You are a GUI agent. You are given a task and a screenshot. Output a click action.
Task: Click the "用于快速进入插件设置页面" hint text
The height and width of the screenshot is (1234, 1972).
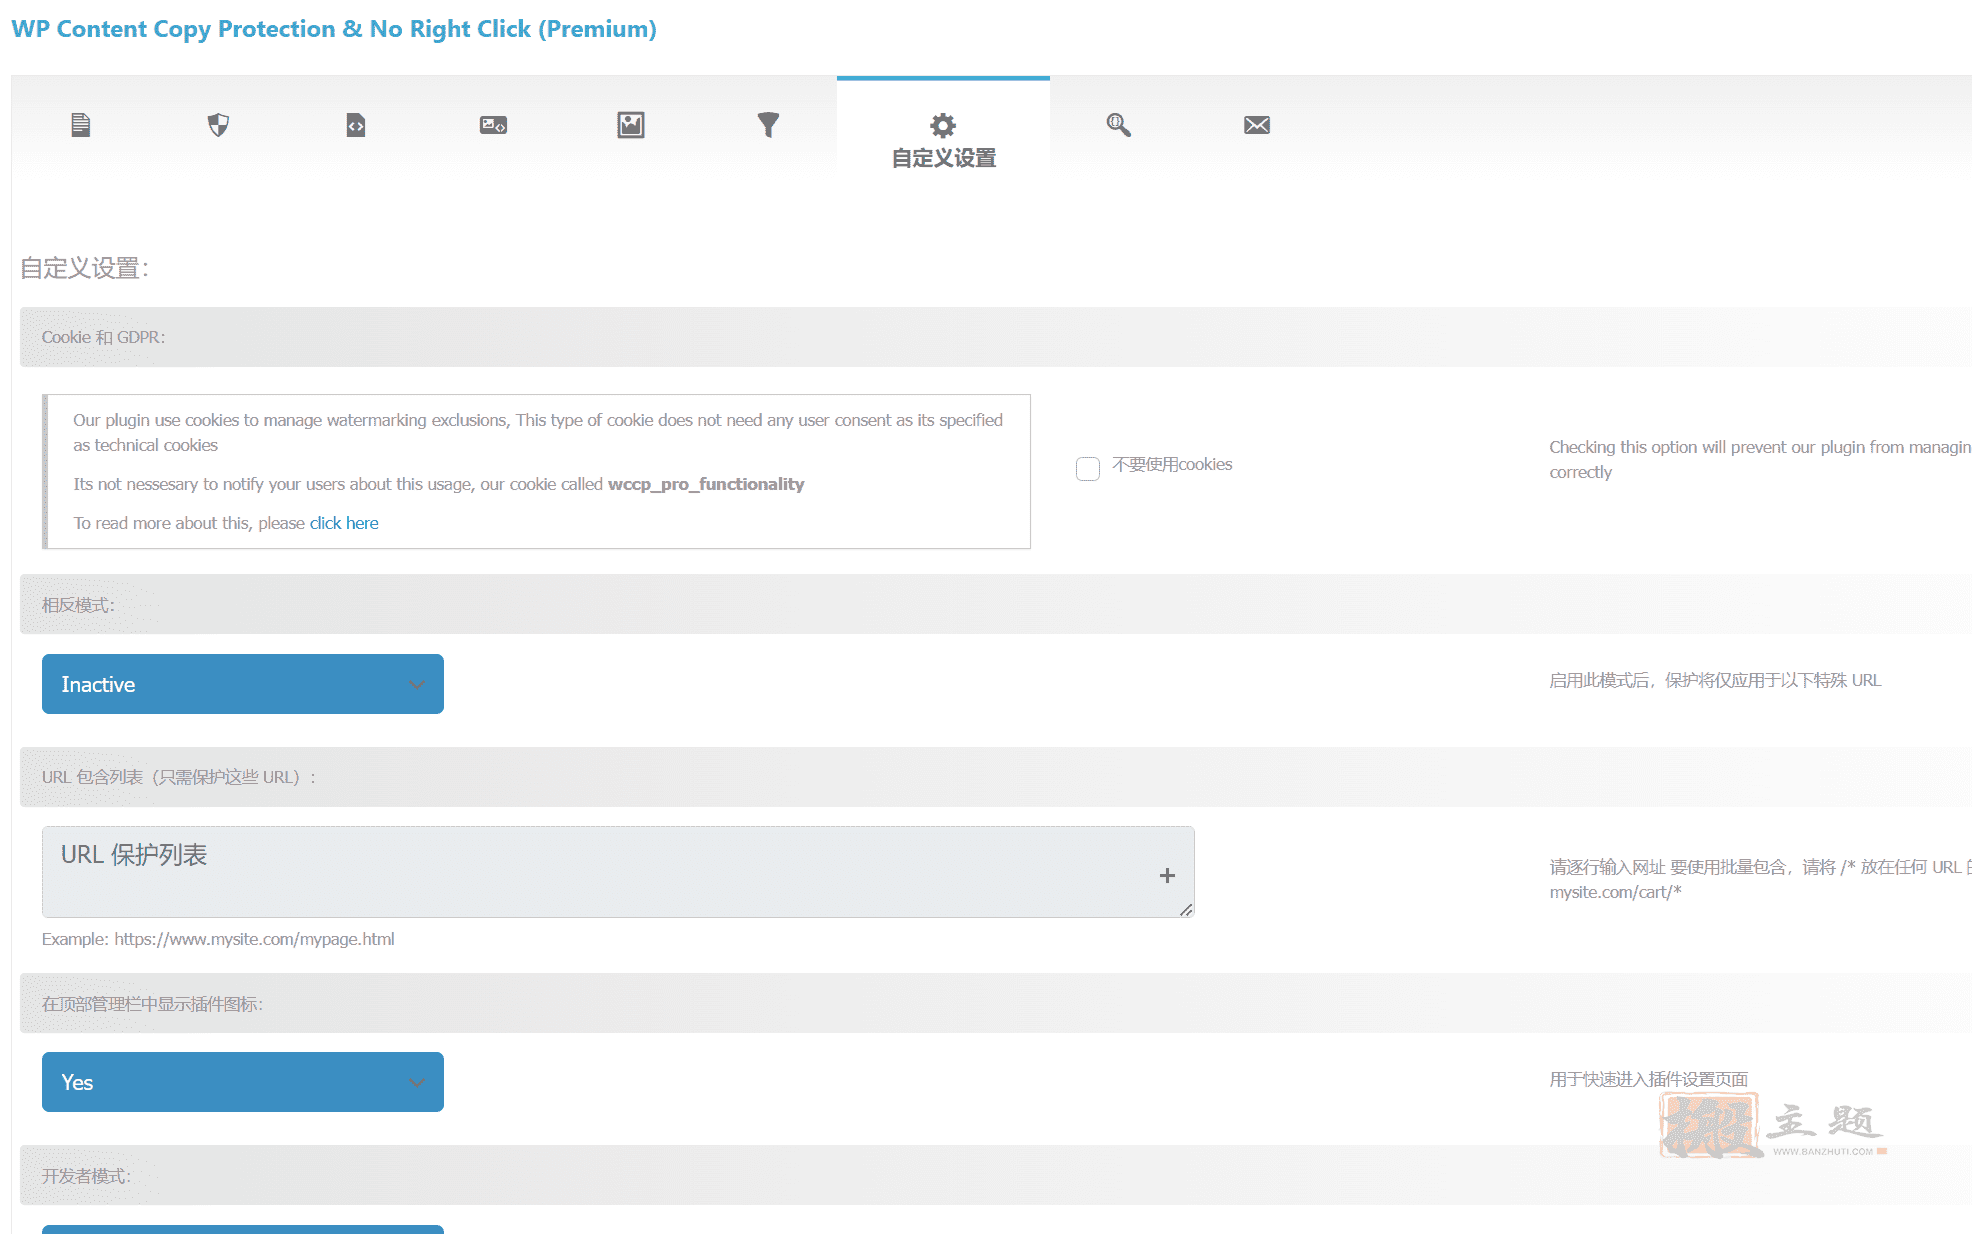(1649, 1079)
